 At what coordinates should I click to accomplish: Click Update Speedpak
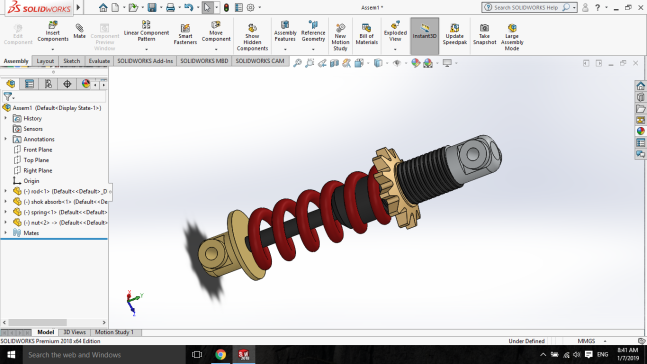coord(455,34)
